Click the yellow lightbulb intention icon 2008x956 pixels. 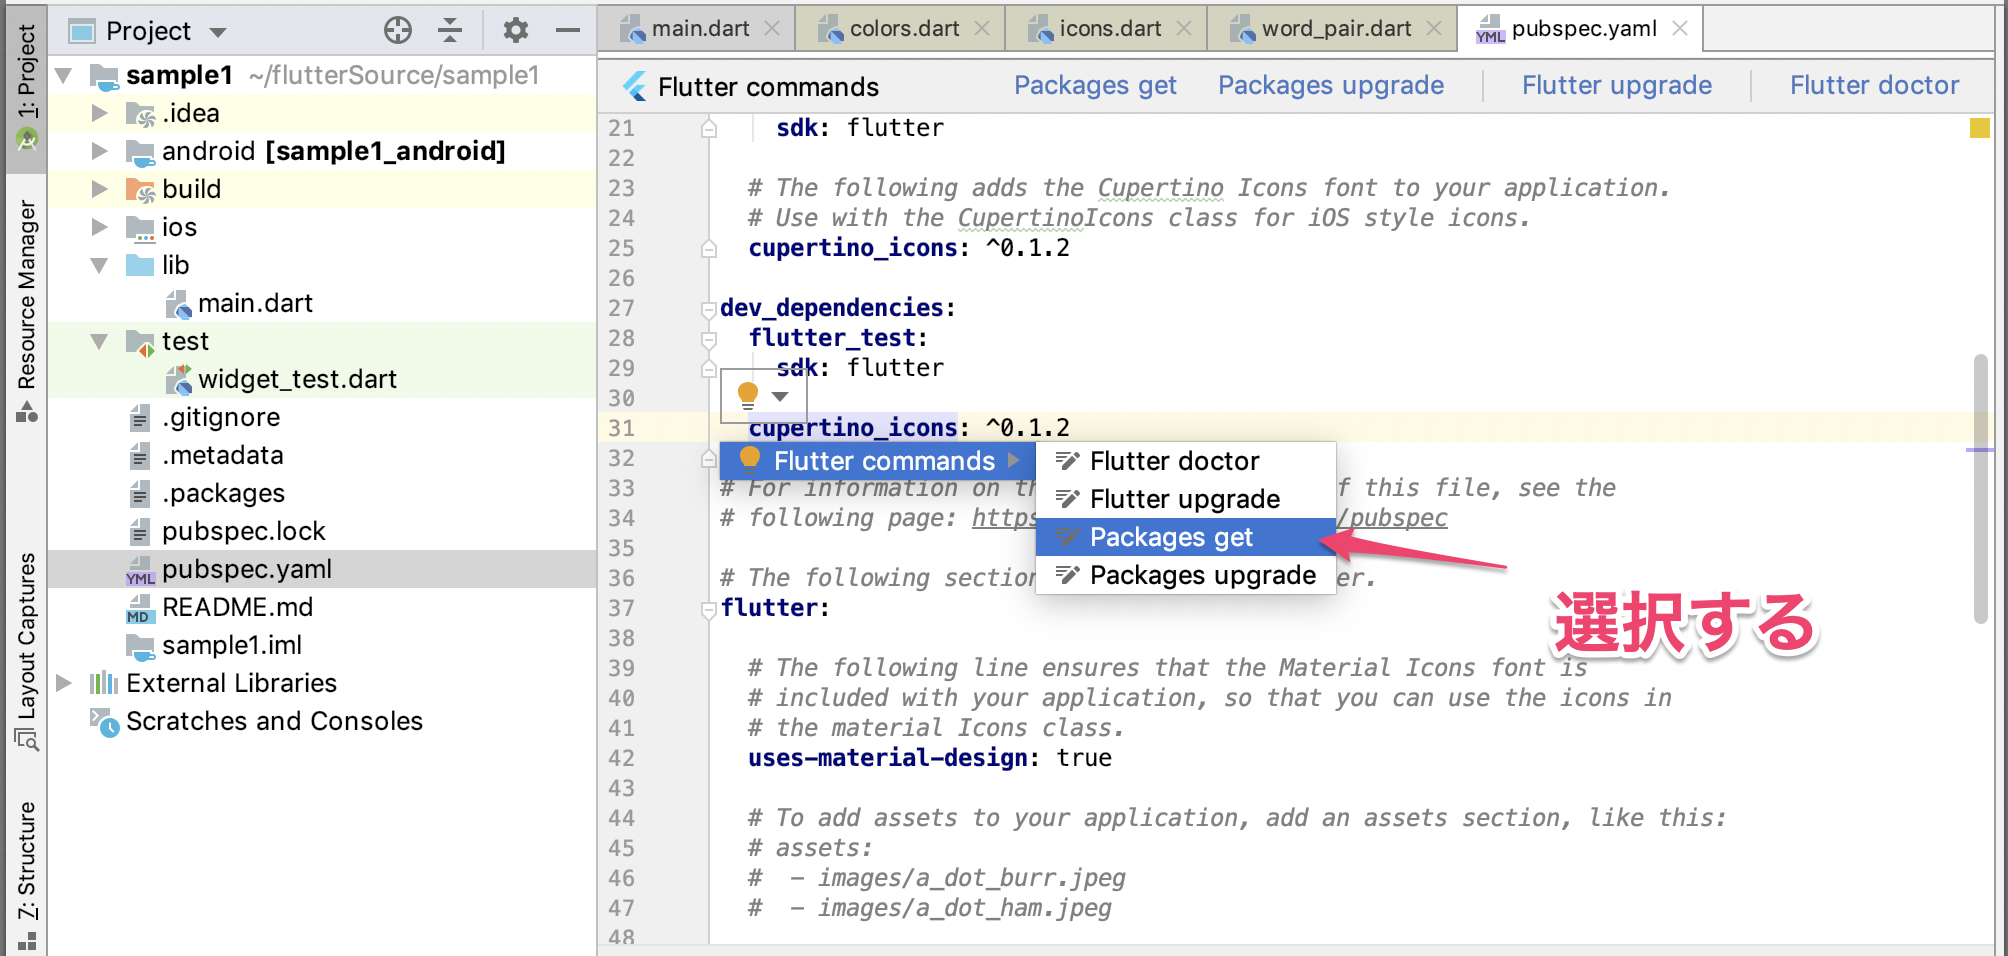tap(748, 394)
